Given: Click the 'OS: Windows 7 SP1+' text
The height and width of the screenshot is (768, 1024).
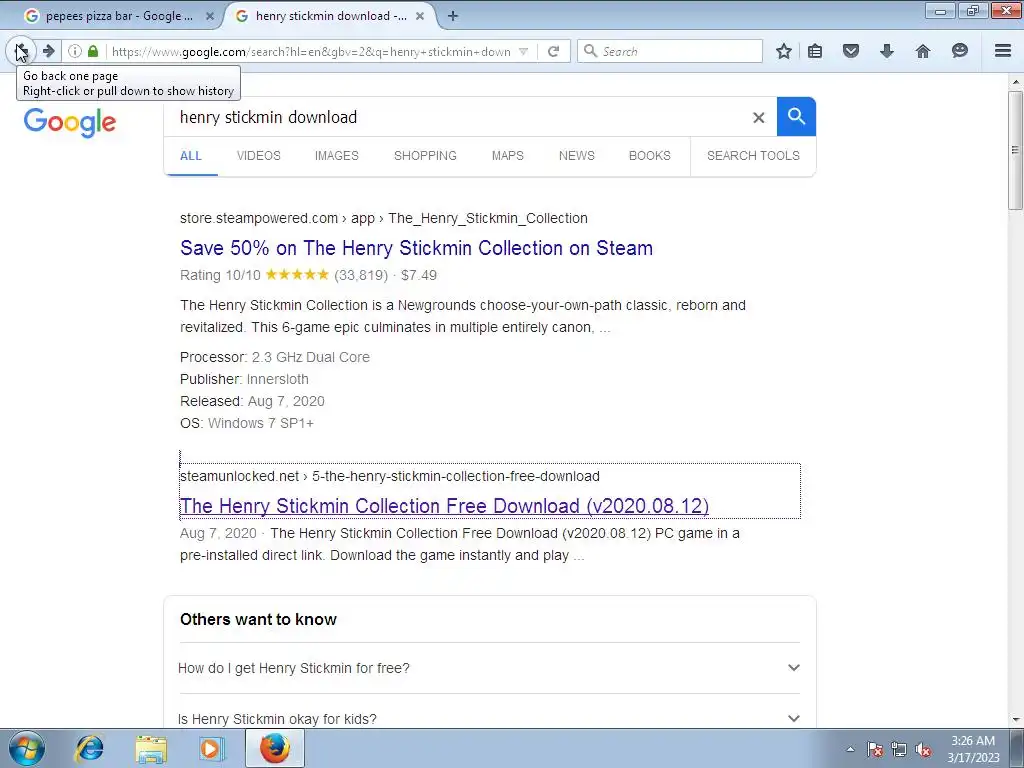Looking at the screenshot, I should click(247, 423).
